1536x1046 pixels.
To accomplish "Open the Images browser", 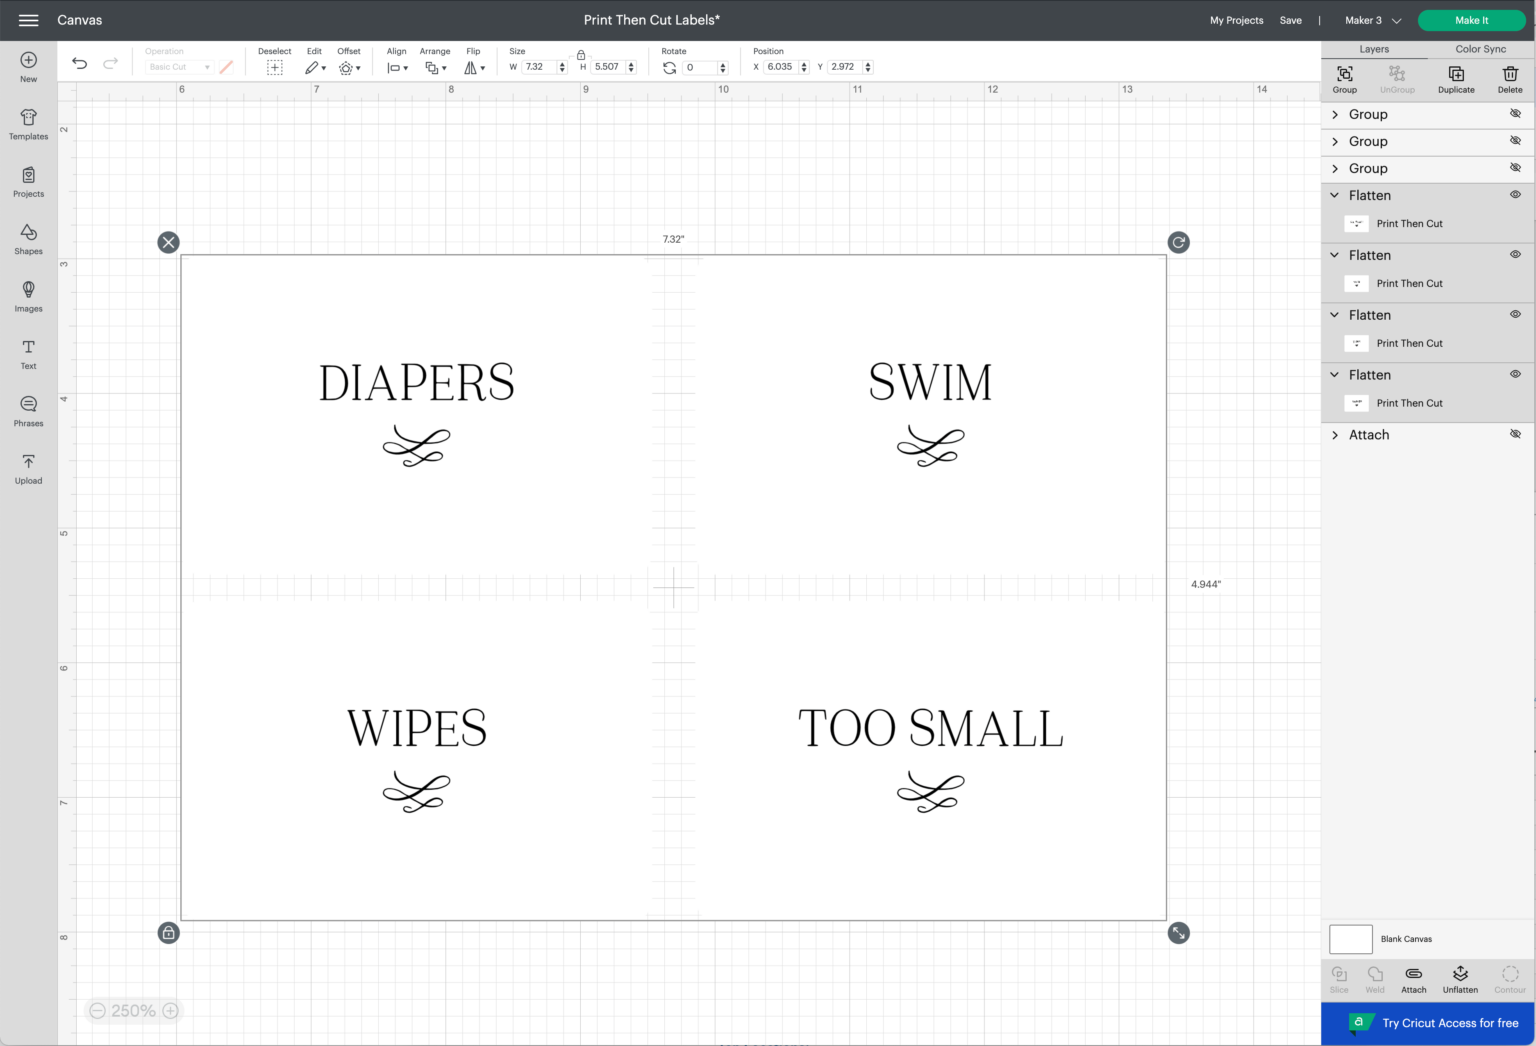I will click(x=28, y=297).
